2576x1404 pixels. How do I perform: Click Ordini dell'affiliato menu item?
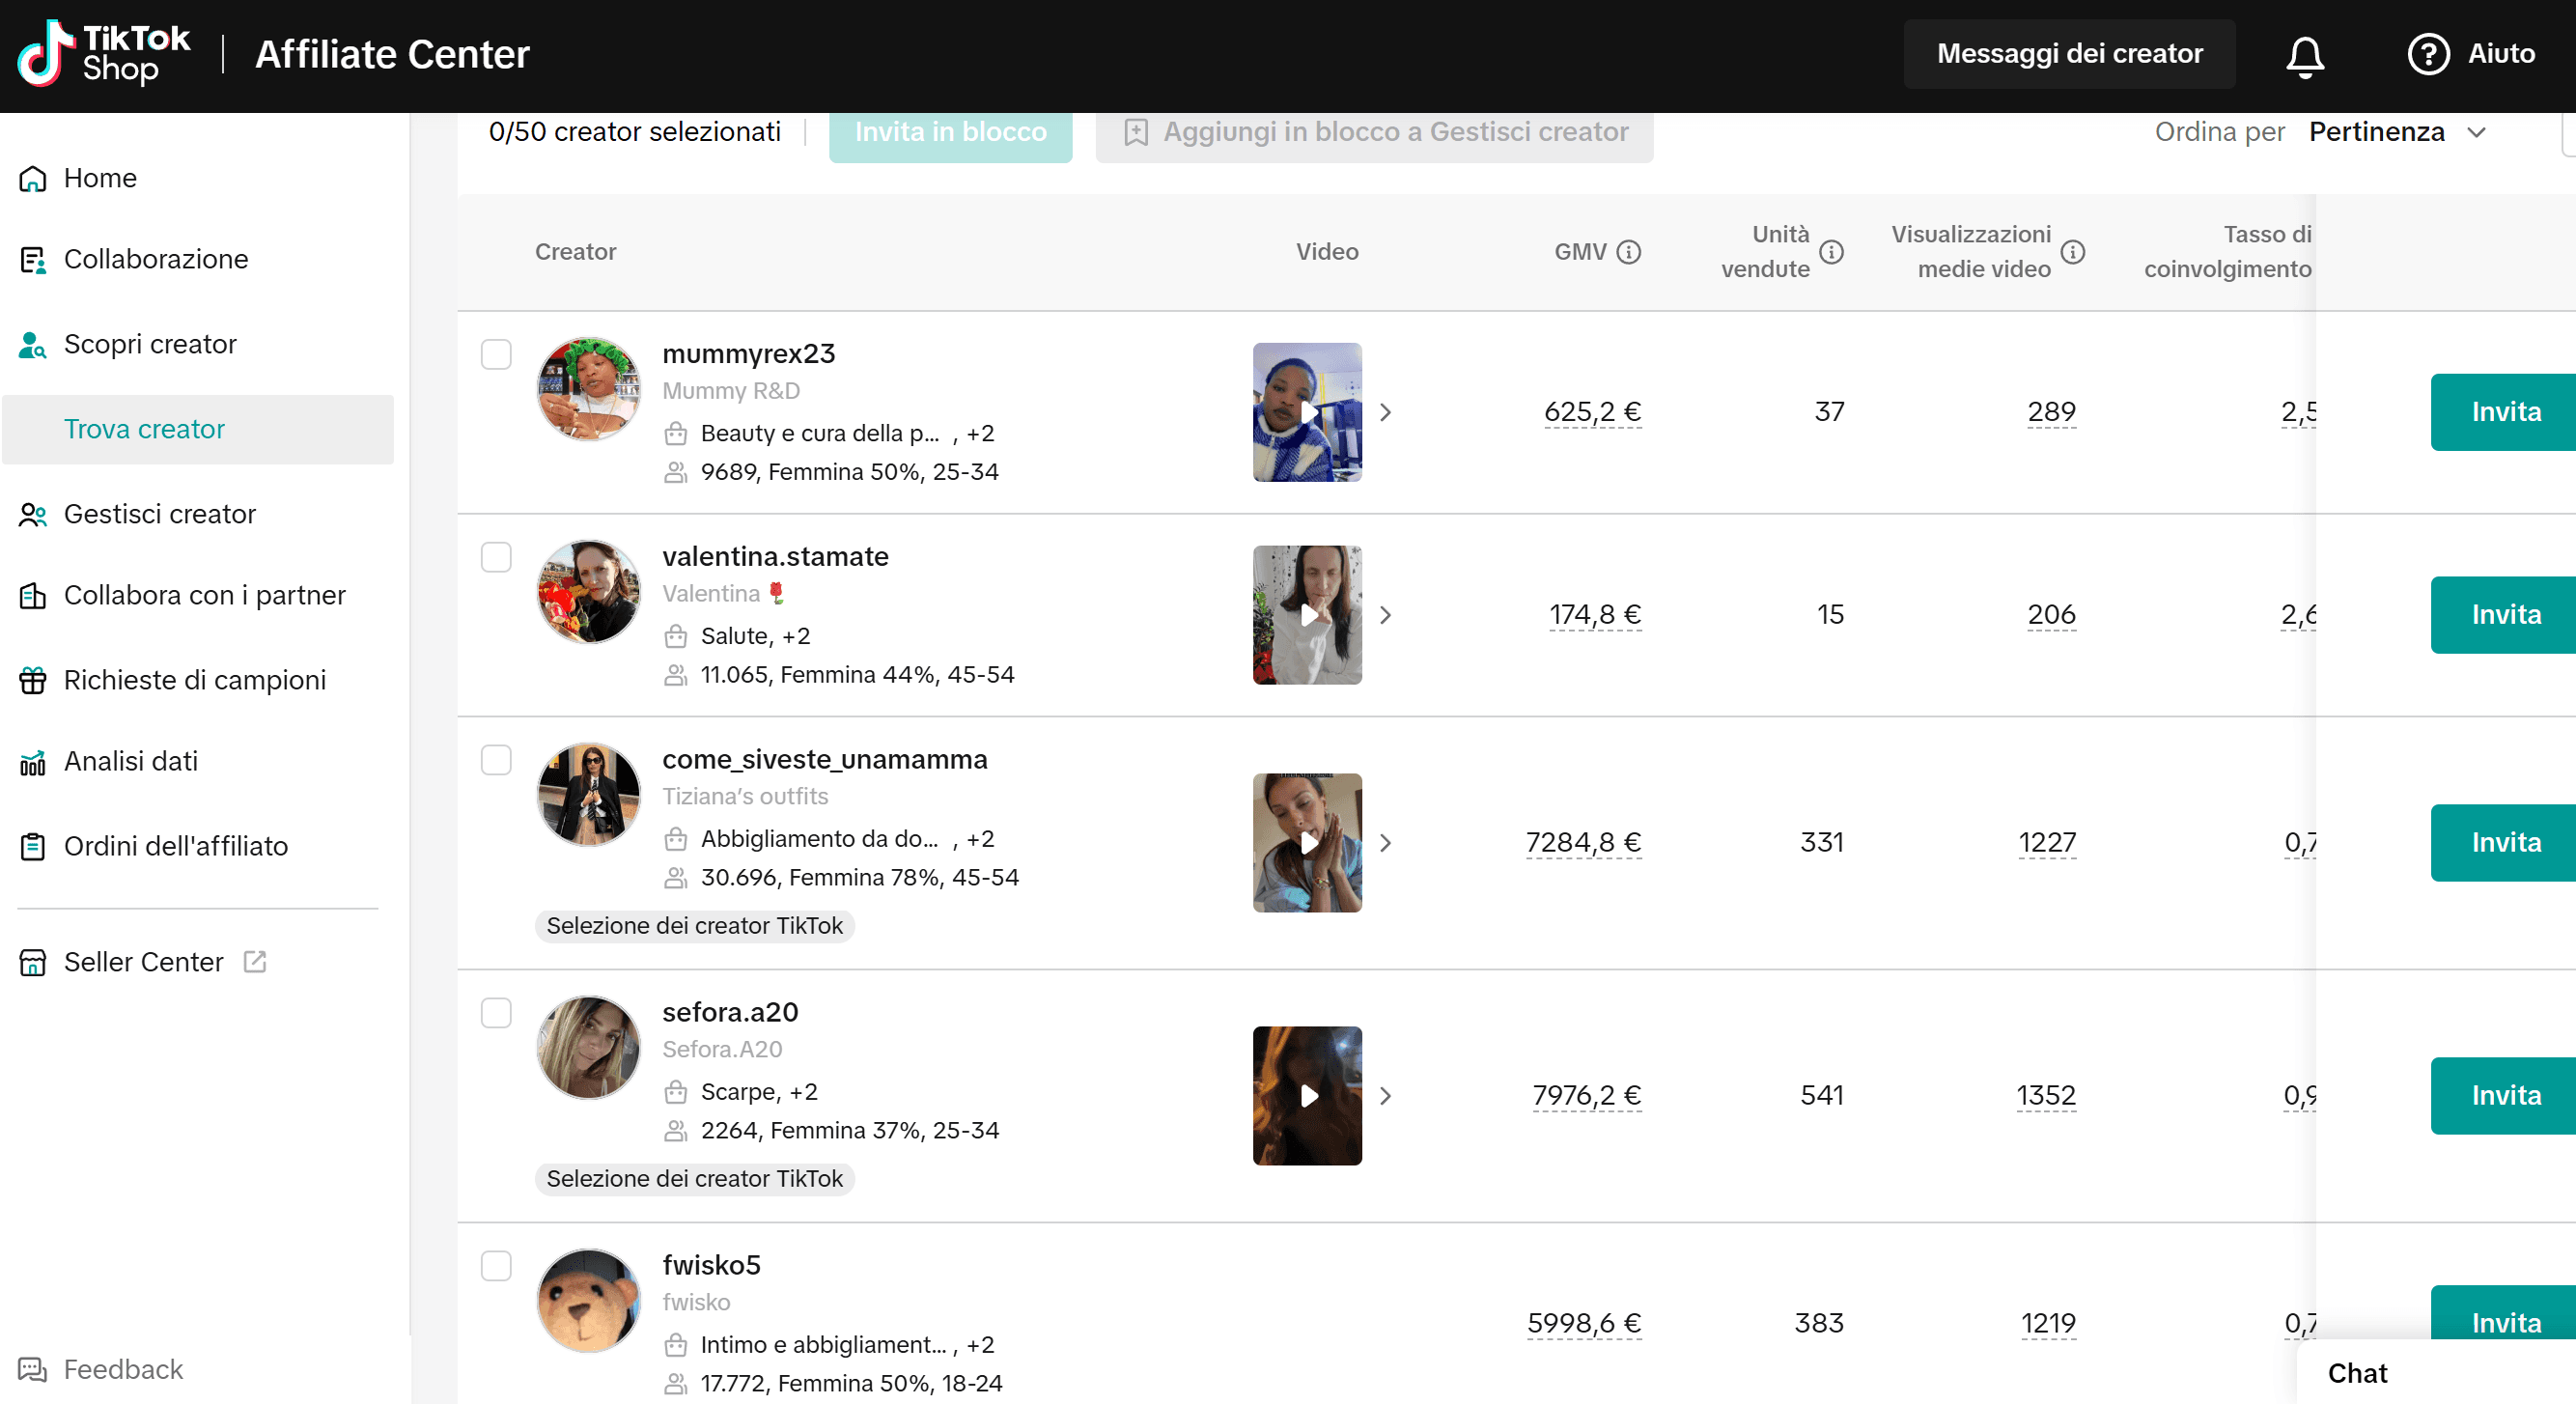pyautogui.click(x=176, y=846)
